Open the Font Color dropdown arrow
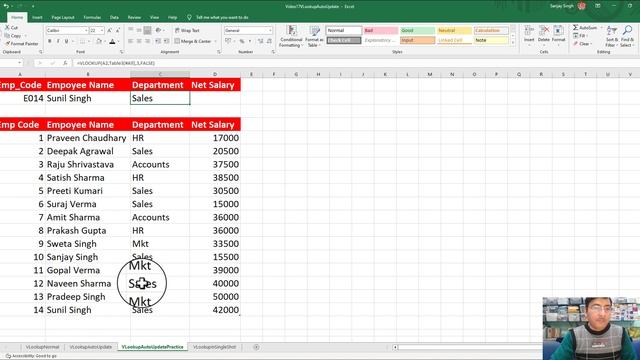Viewport: 640px width, 360px height. point(118,42)
